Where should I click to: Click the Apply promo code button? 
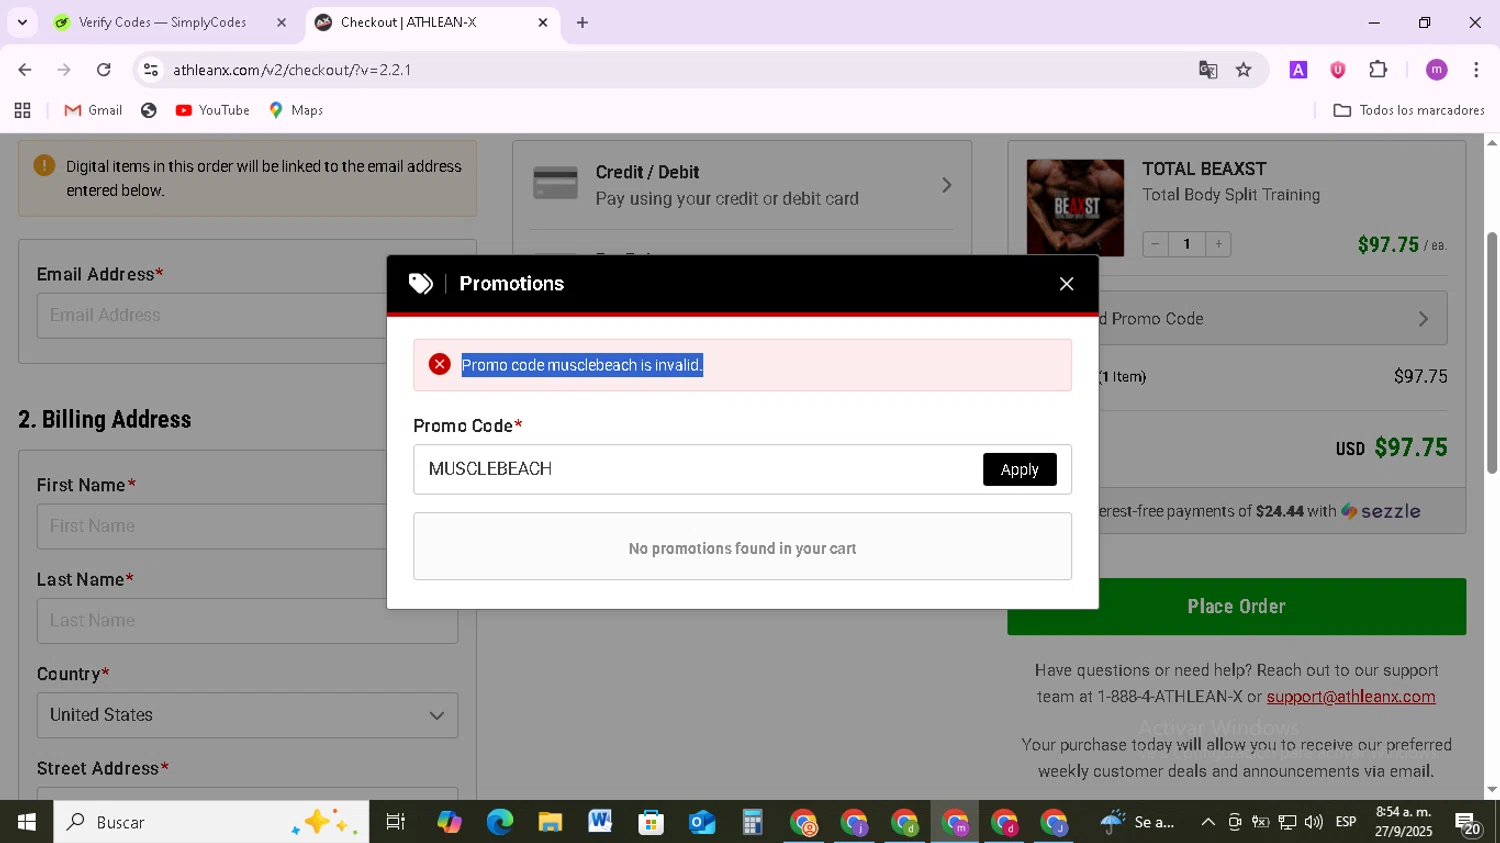coord(1019,469)
